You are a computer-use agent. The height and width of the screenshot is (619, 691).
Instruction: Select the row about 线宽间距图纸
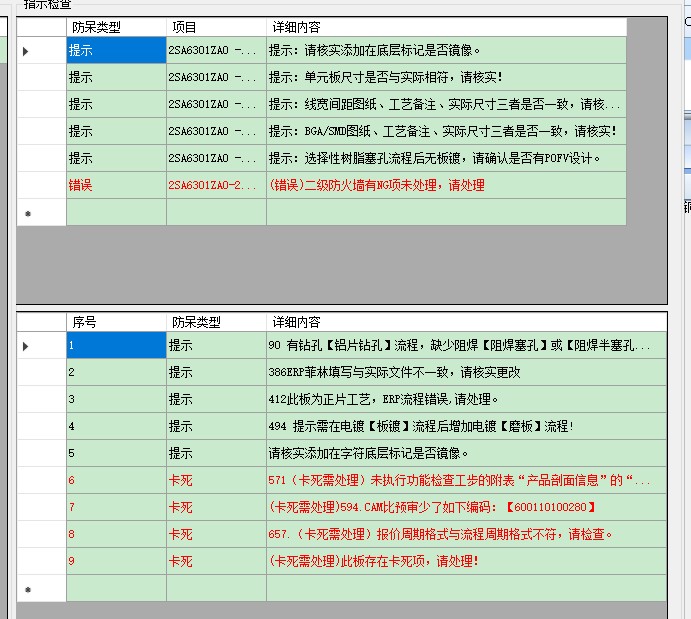446,104
